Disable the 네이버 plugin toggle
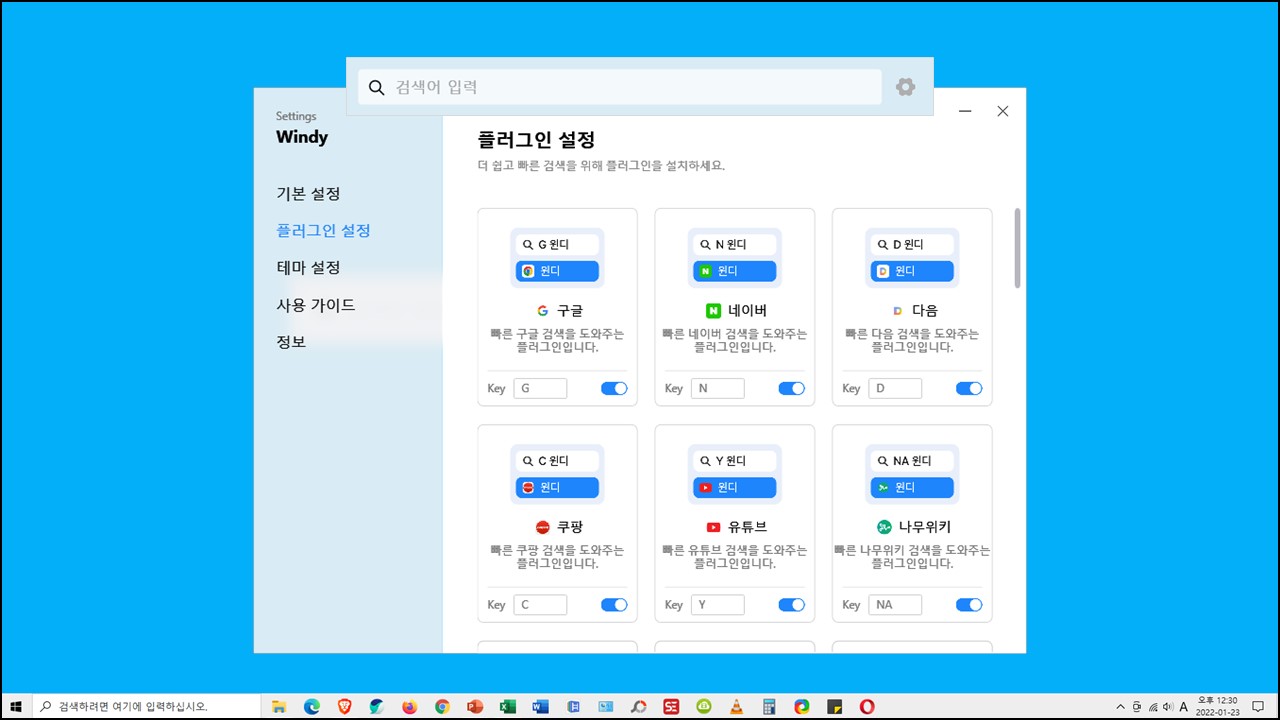The width and height of the screenshot is (1280, 720). [791, 388]
